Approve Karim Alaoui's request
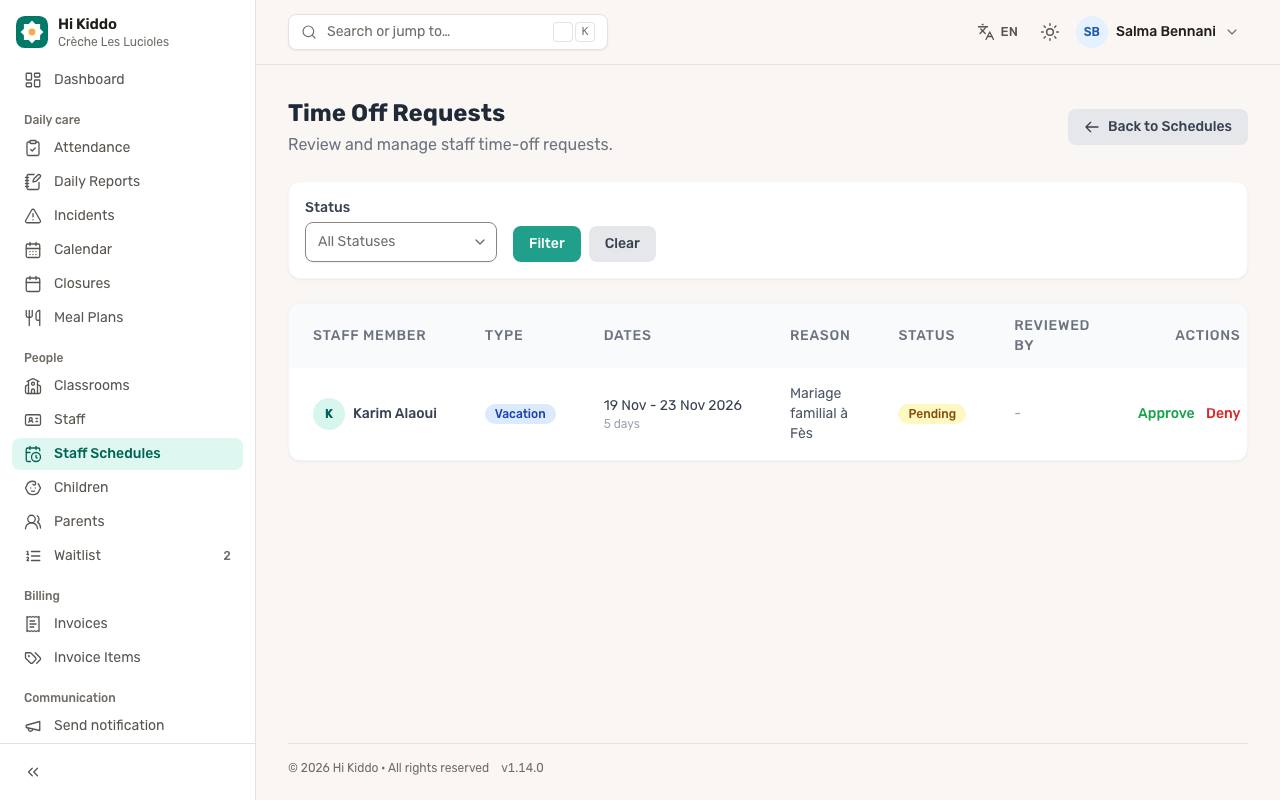The image size is (1280, 800). click(x=1166, y=413)
